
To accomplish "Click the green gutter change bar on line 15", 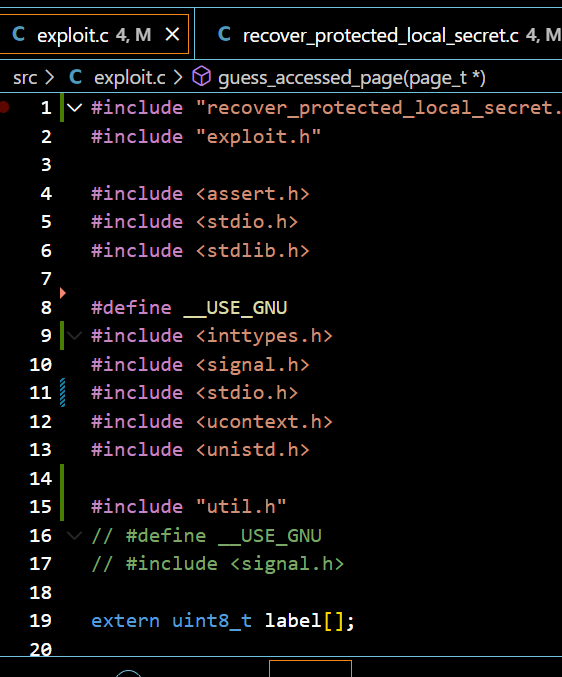I will [62, 506].
